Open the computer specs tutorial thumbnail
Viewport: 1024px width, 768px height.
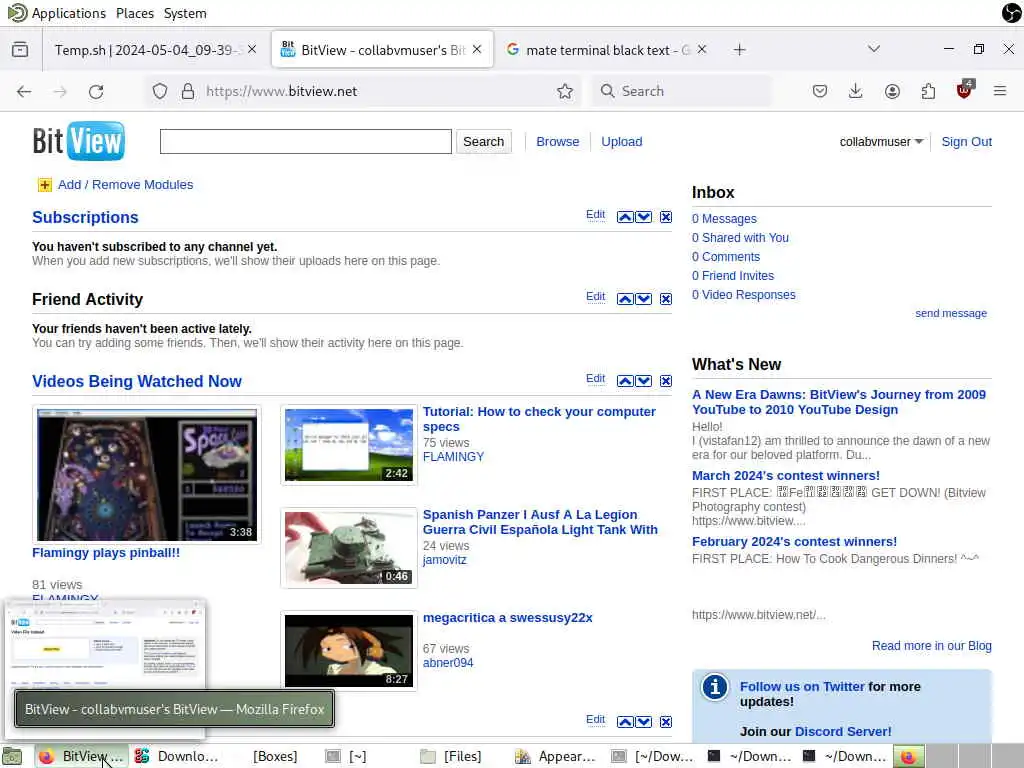tap(349, 445)
